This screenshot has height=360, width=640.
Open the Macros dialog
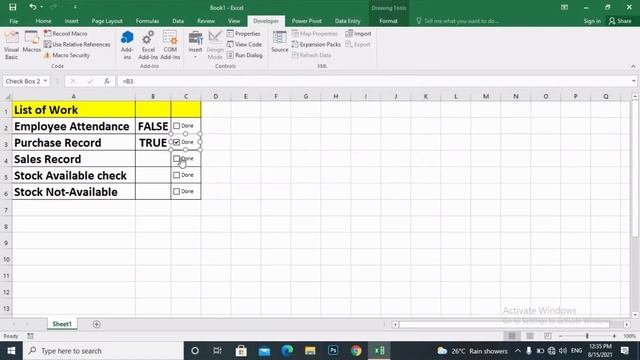pos(31,42)
